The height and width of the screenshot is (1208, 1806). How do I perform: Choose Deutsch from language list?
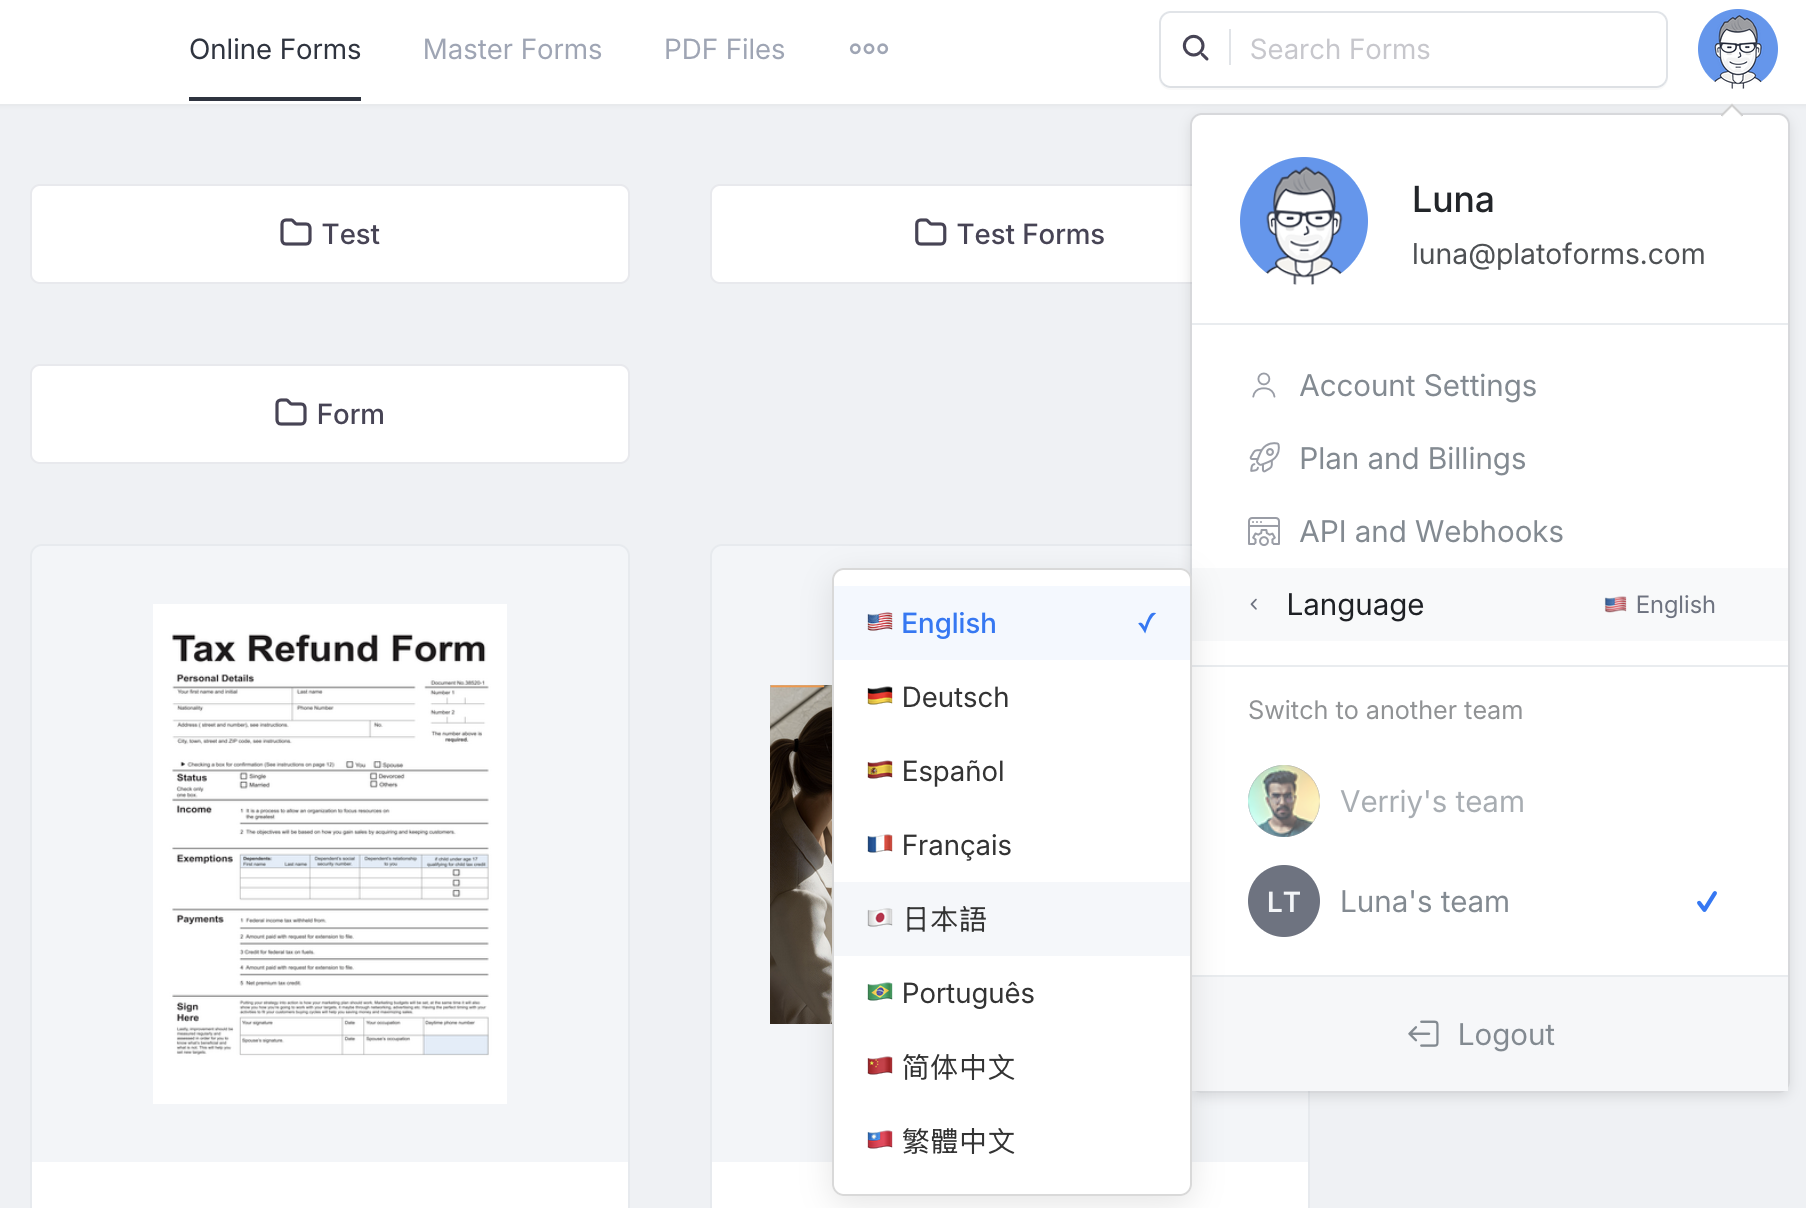coord(954,697)
